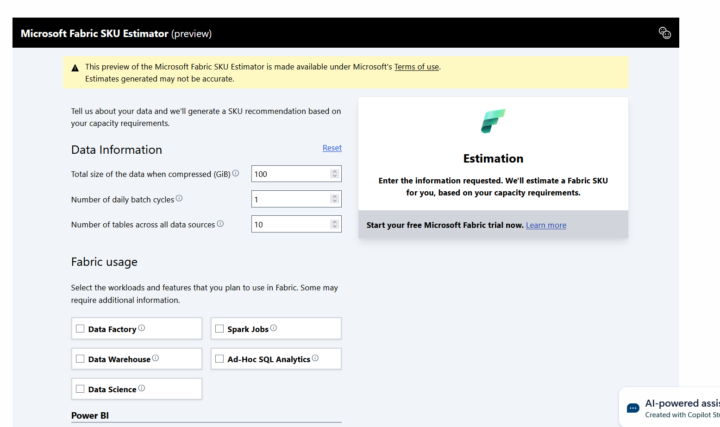Viewport: 720px width, 427px height.
Task: Click the feedback icon in header bar
Action: point(664,33)
